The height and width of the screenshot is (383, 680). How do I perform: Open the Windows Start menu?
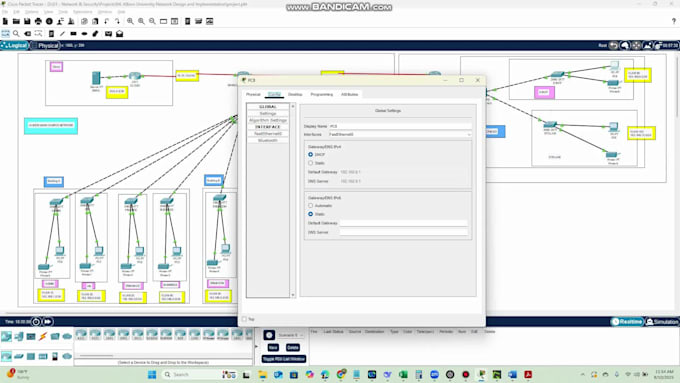[x=152, y=375]
